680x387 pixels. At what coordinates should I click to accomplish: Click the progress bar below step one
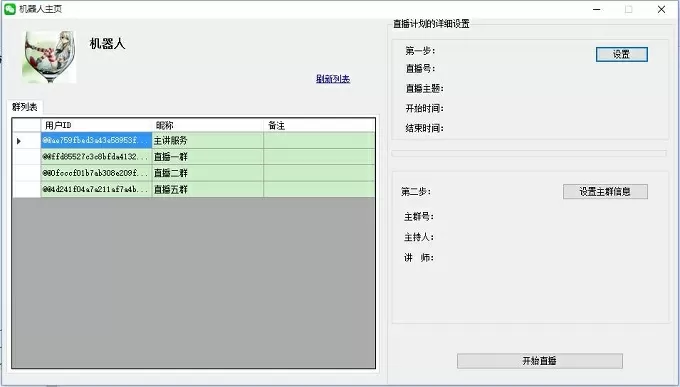(x=529, y=153)
